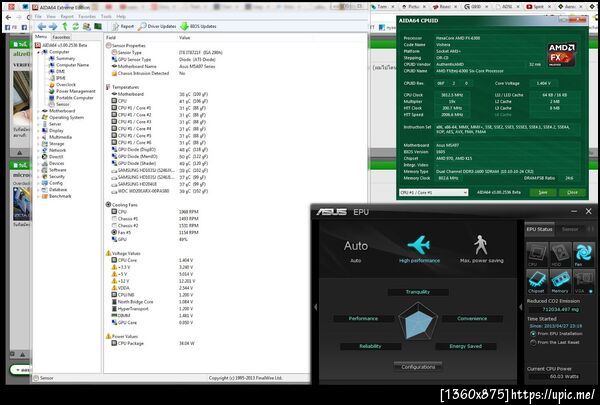Click the green Refresh icon in AIDA64 toolbar

(75, 26)
